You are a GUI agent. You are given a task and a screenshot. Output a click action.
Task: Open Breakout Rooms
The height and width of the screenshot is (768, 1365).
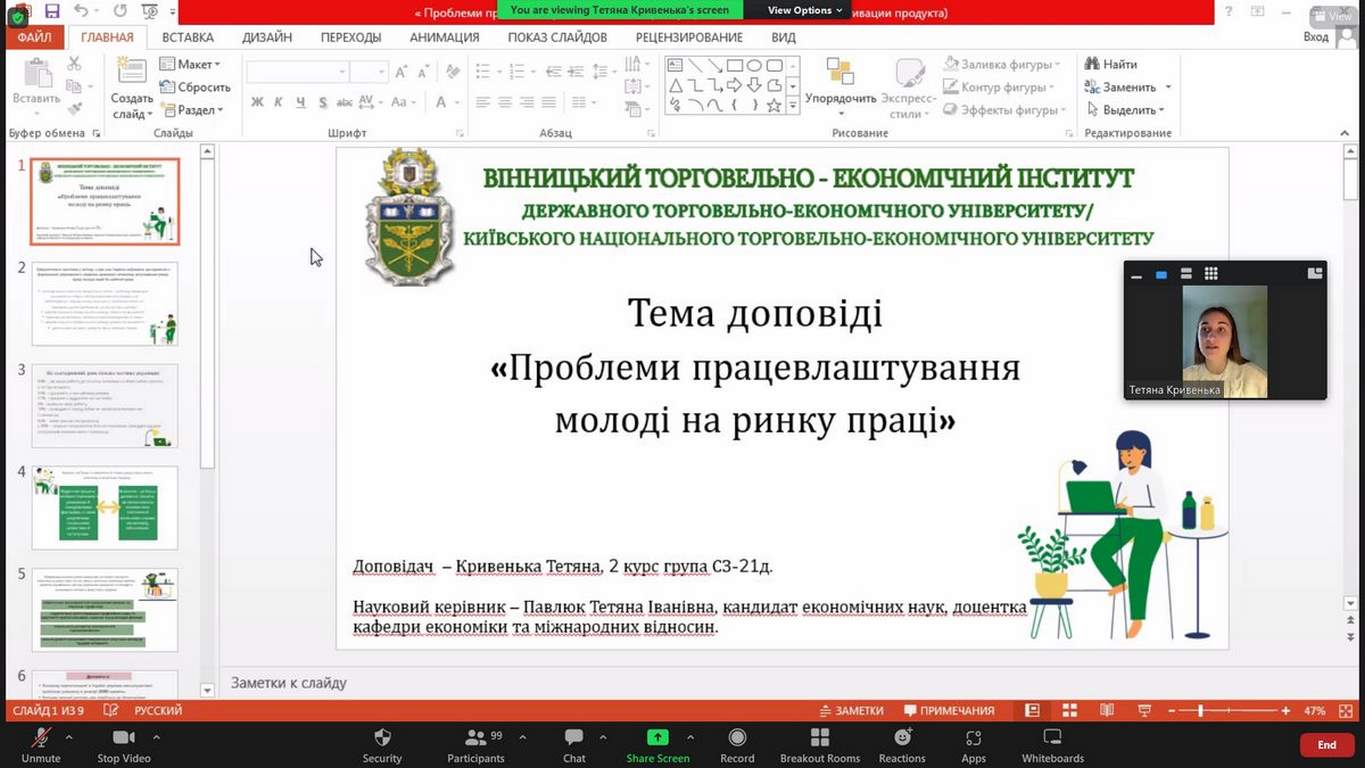[820, 738]
